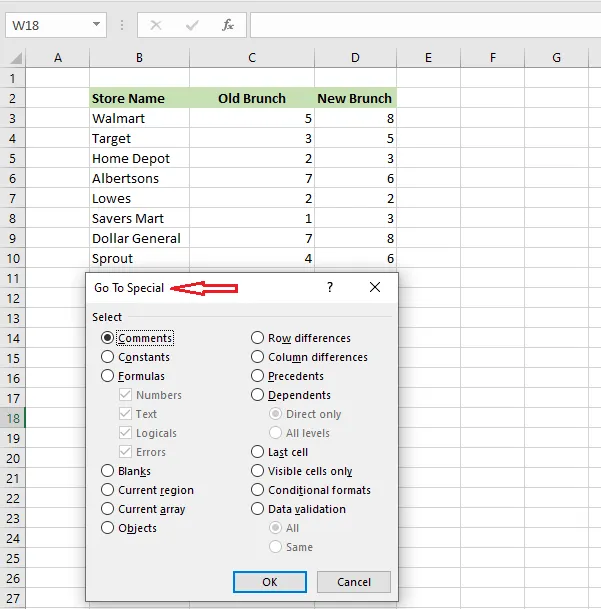Click the Savers Mart cell
601x609 pixels.
point(139,218)
